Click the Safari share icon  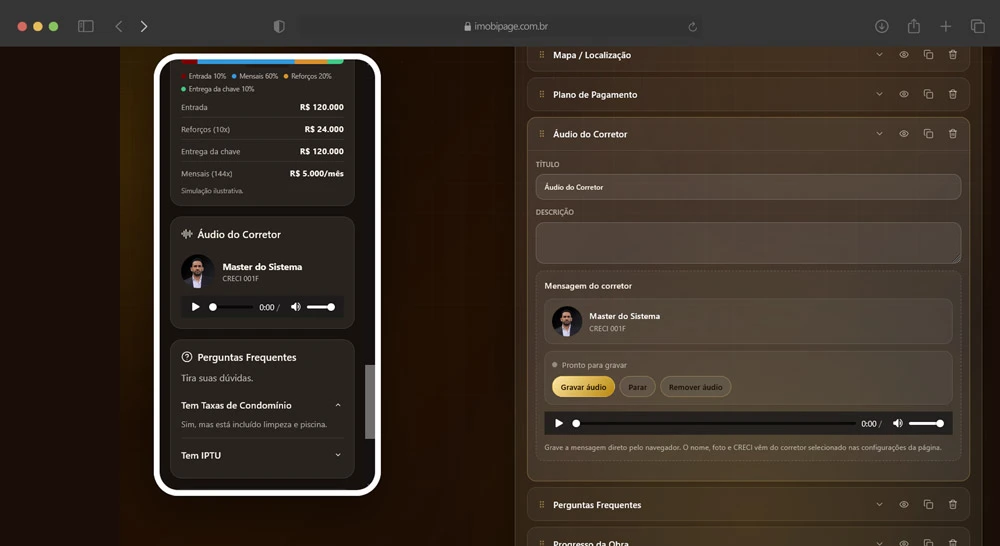point(913,26)
